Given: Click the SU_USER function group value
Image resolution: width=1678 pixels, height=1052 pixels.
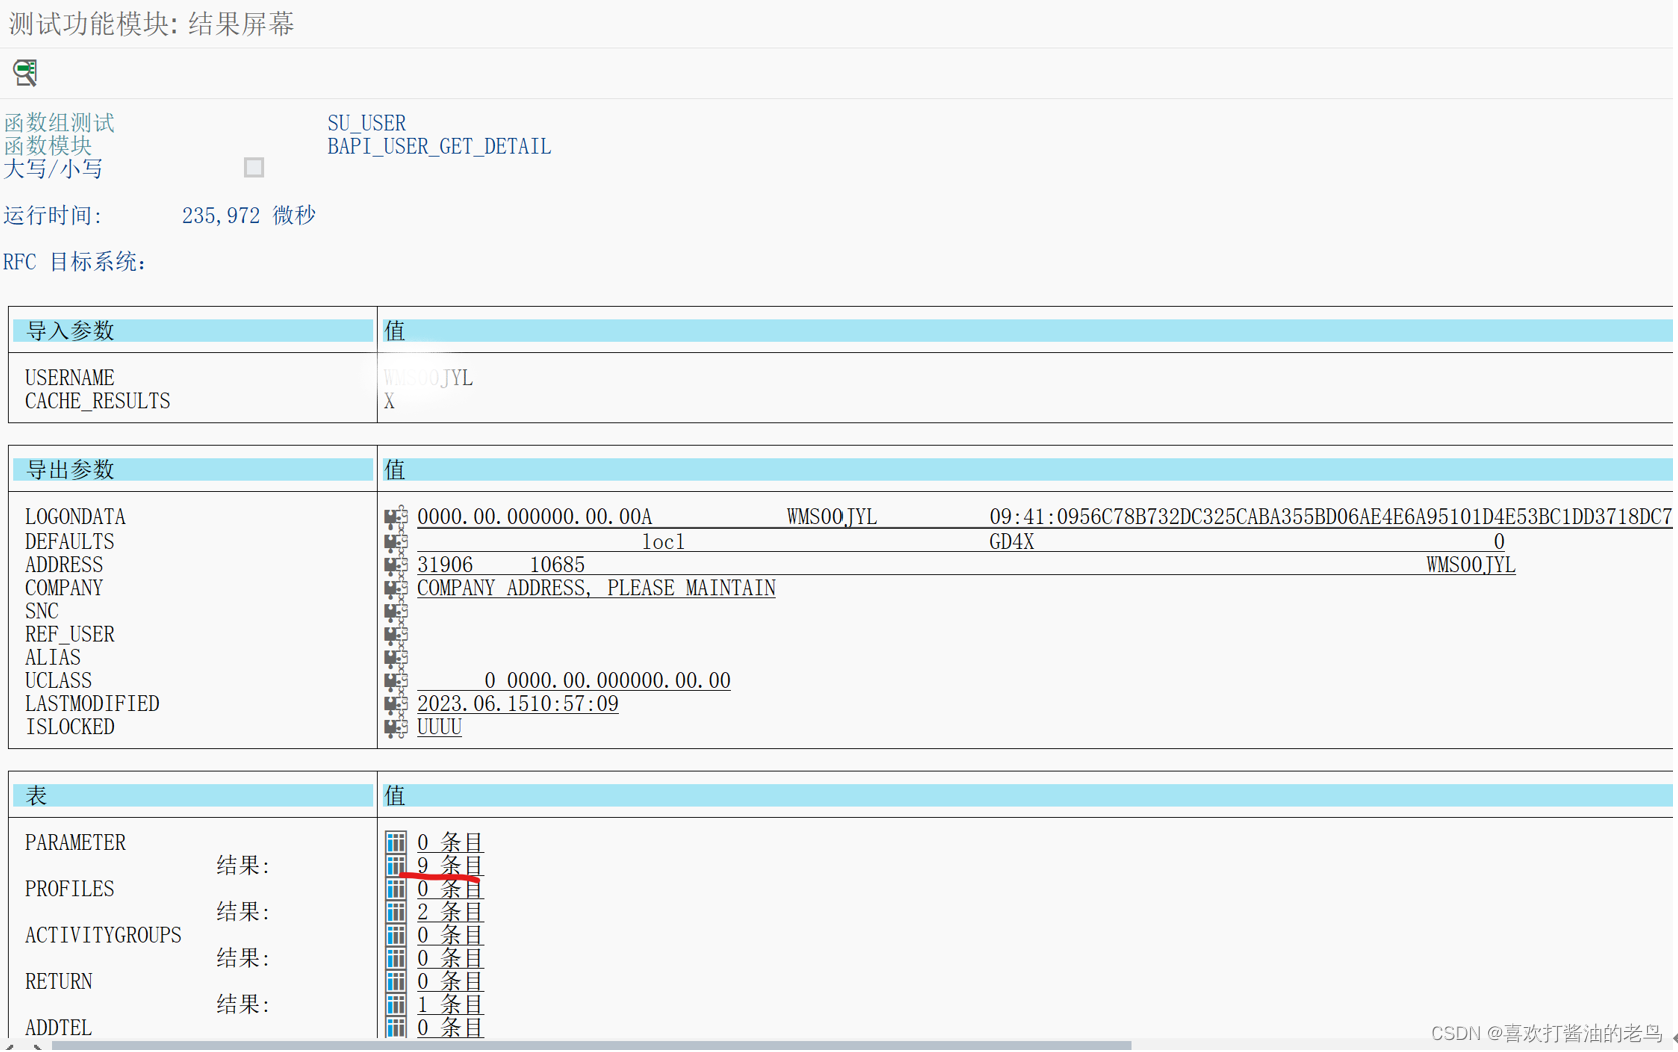Looking at the screenshot, I should [x=367, y=123].
